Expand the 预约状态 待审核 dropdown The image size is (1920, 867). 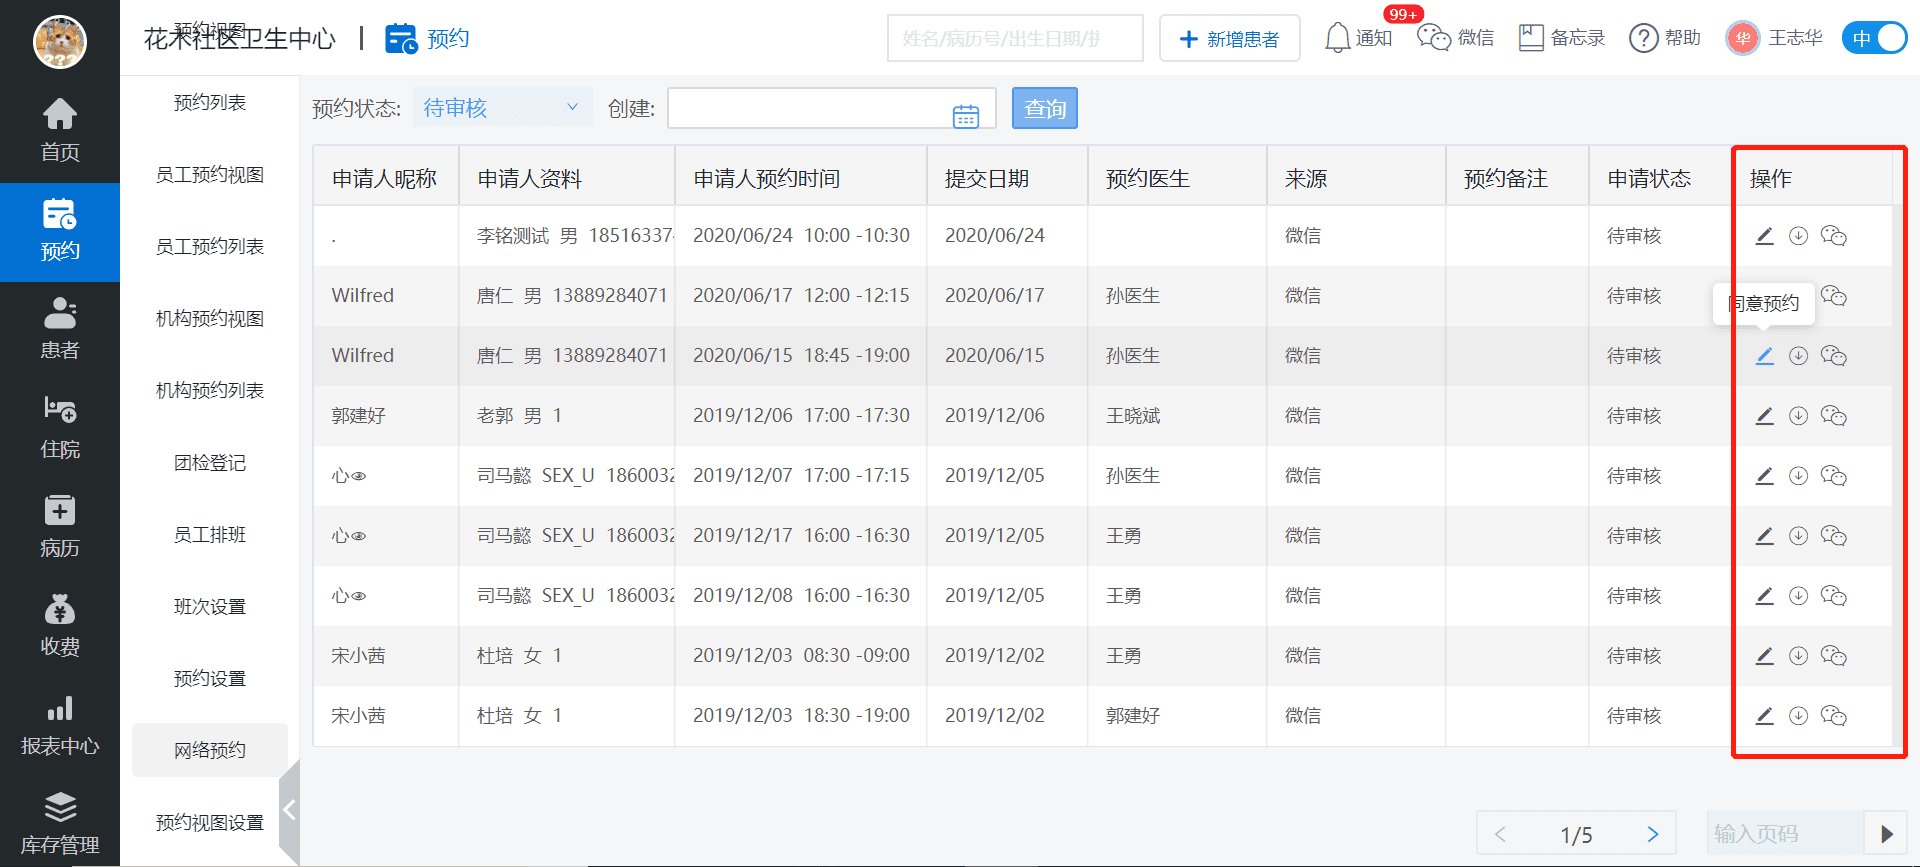pyautogui.click(x=501, y=107)
